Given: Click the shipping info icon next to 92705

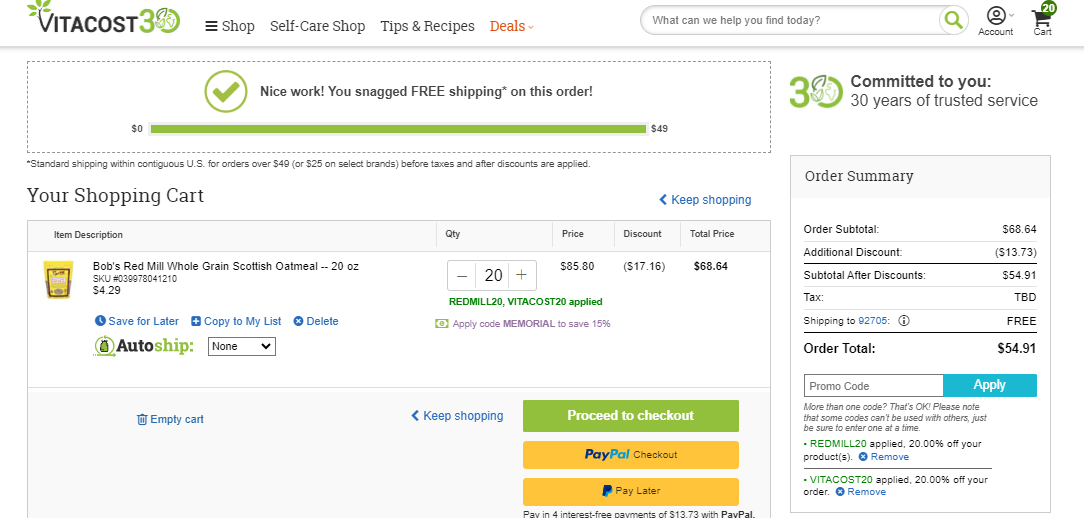Looking at the screenshot, I should coord(904,321).
